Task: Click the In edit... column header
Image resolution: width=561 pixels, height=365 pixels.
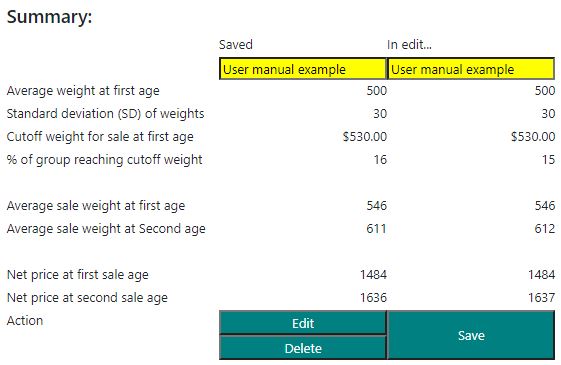Action: click(x=409, y=45)
